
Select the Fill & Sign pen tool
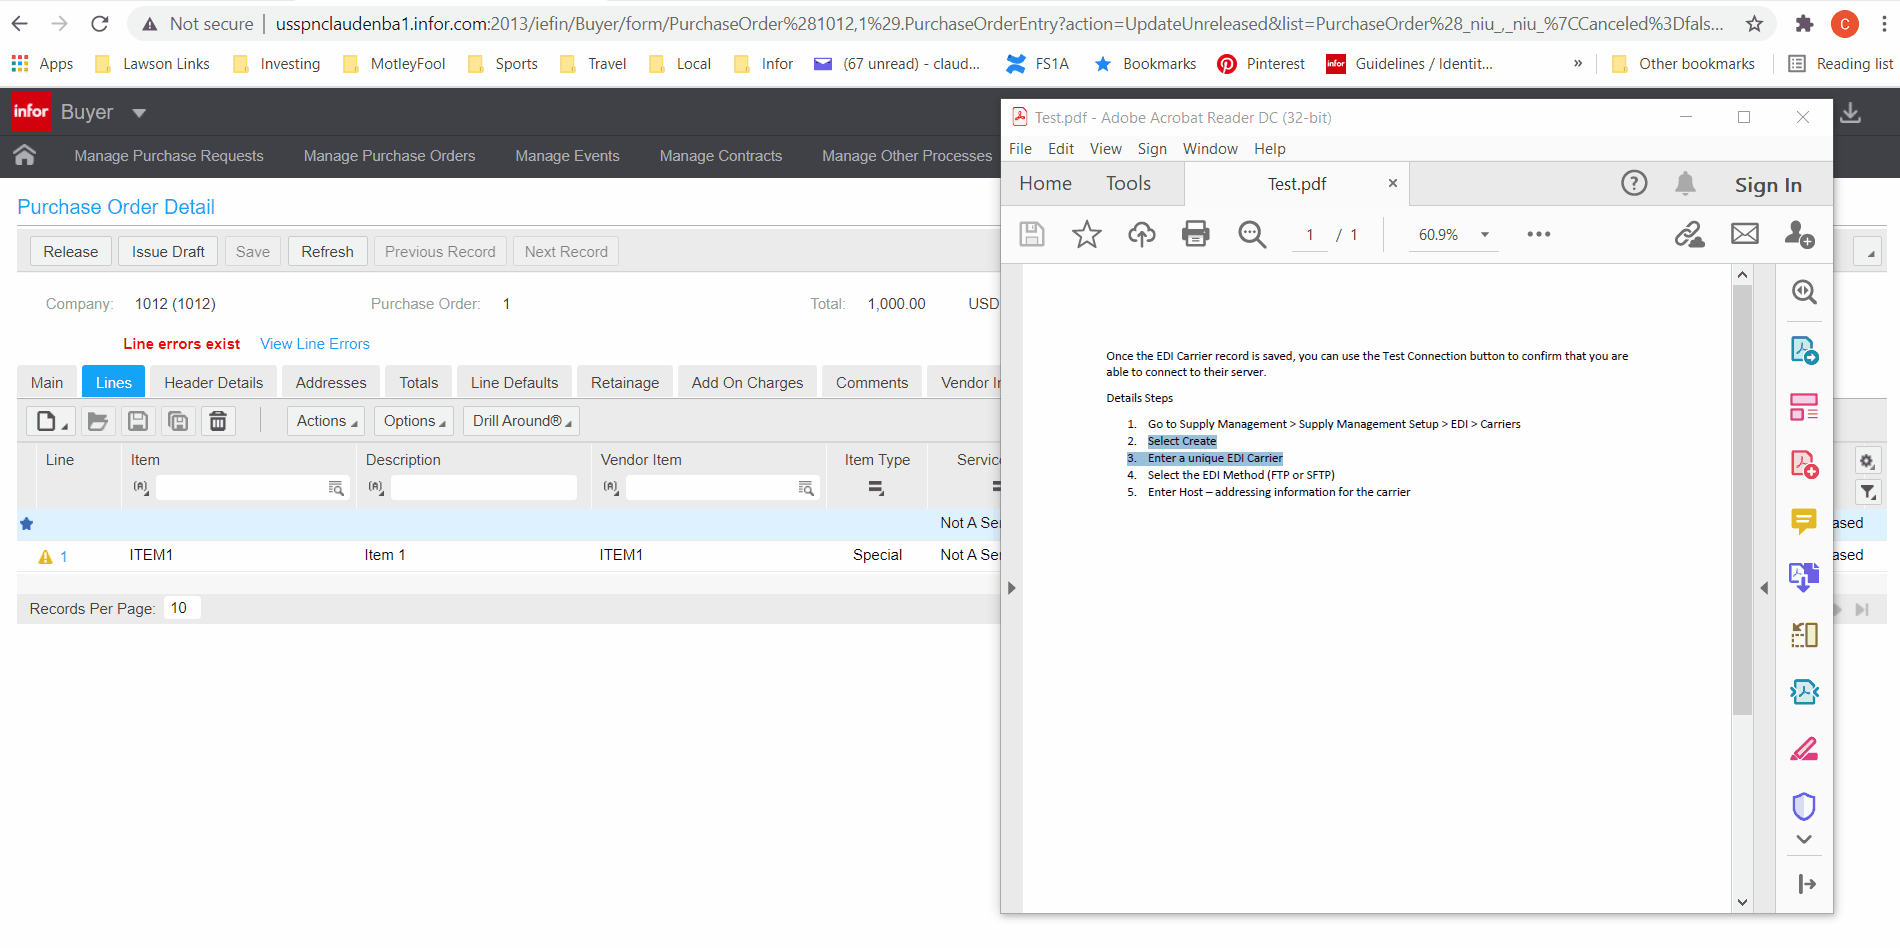click(x=1803, y=749)
